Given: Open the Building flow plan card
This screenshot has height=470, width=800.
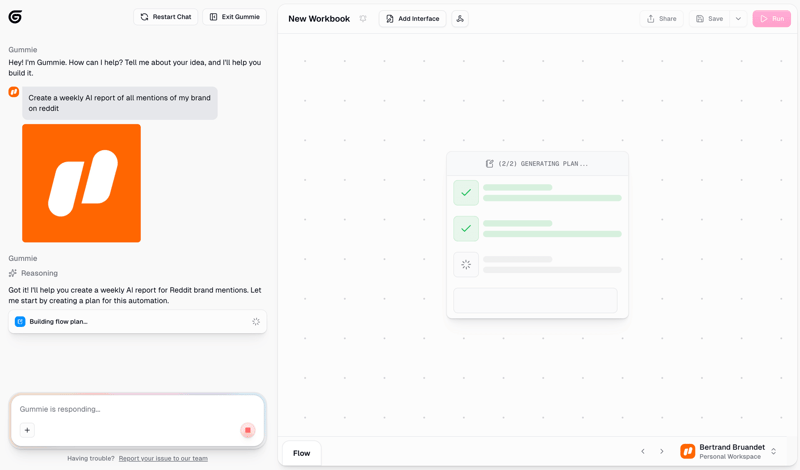Looking at the screenshot, I should click(x=137, y=321).
